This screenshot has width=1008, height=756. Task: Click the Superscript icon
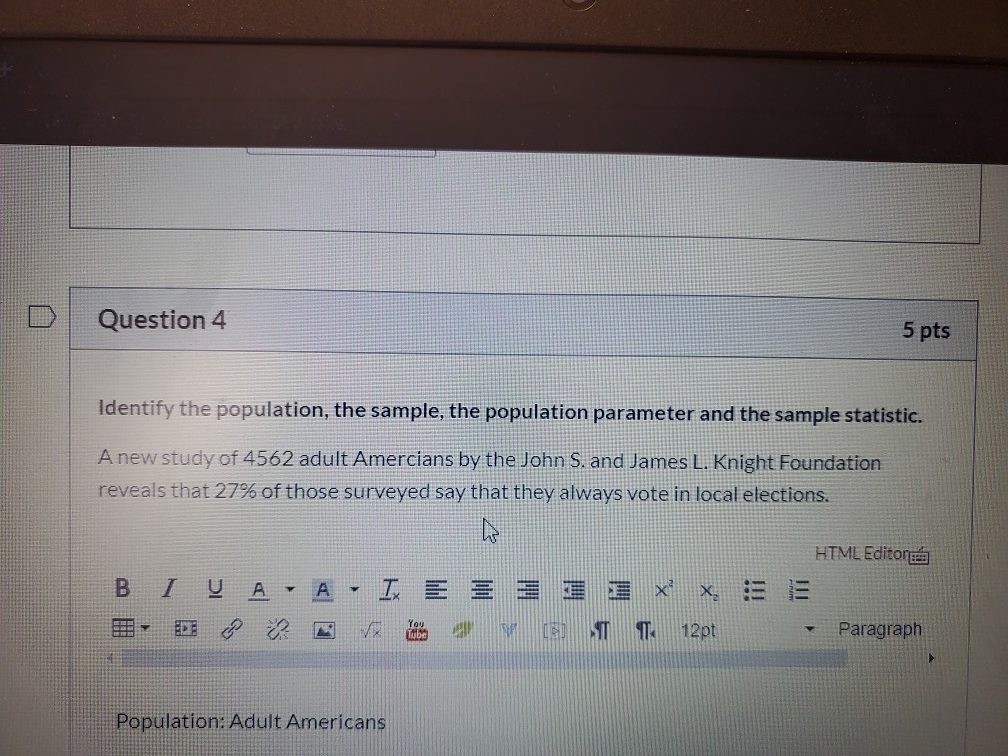661,590
